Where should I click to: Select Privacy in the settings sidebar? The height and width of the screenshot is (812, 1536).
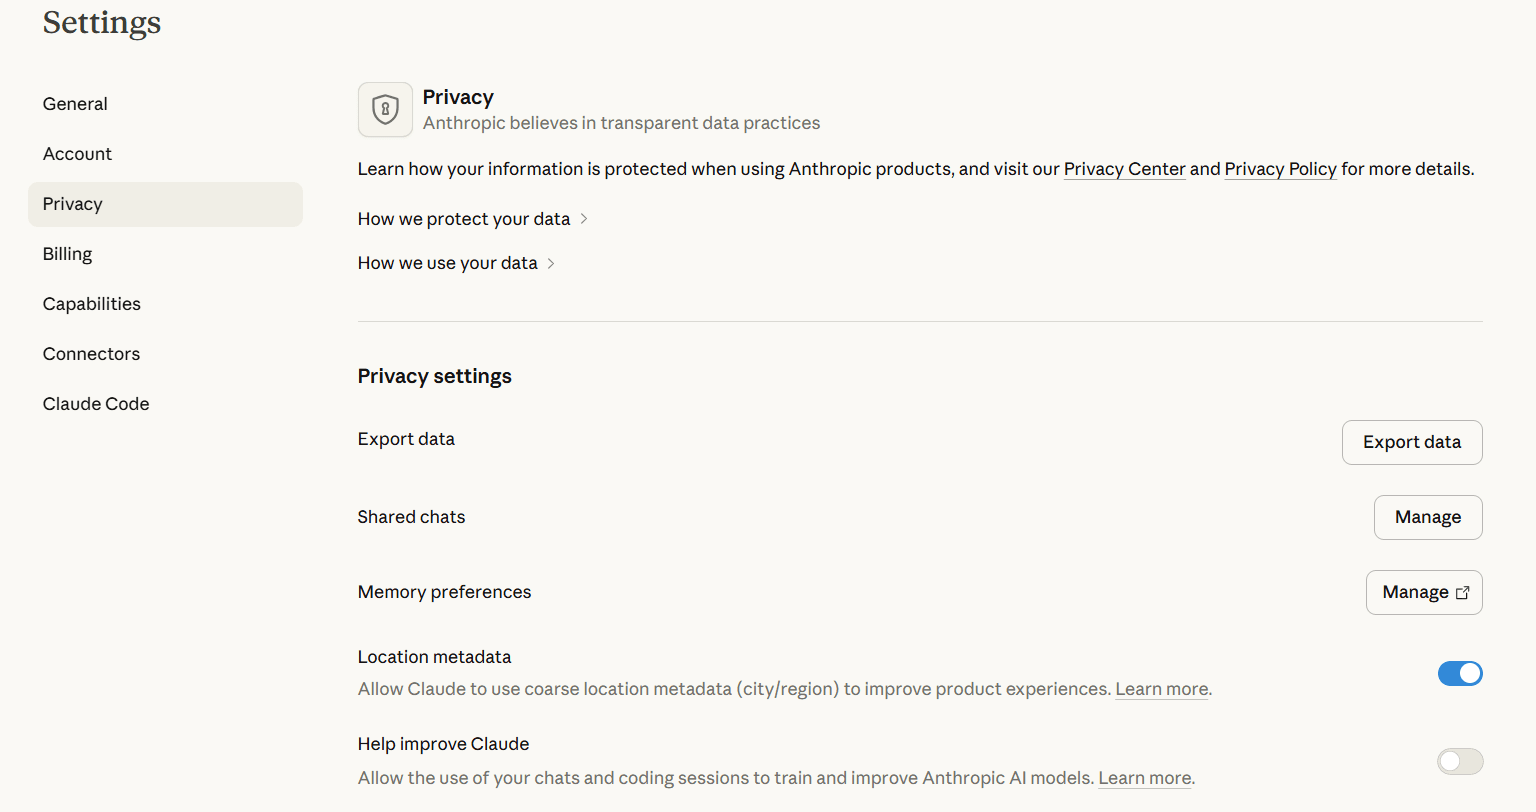(x=73, y=204)
